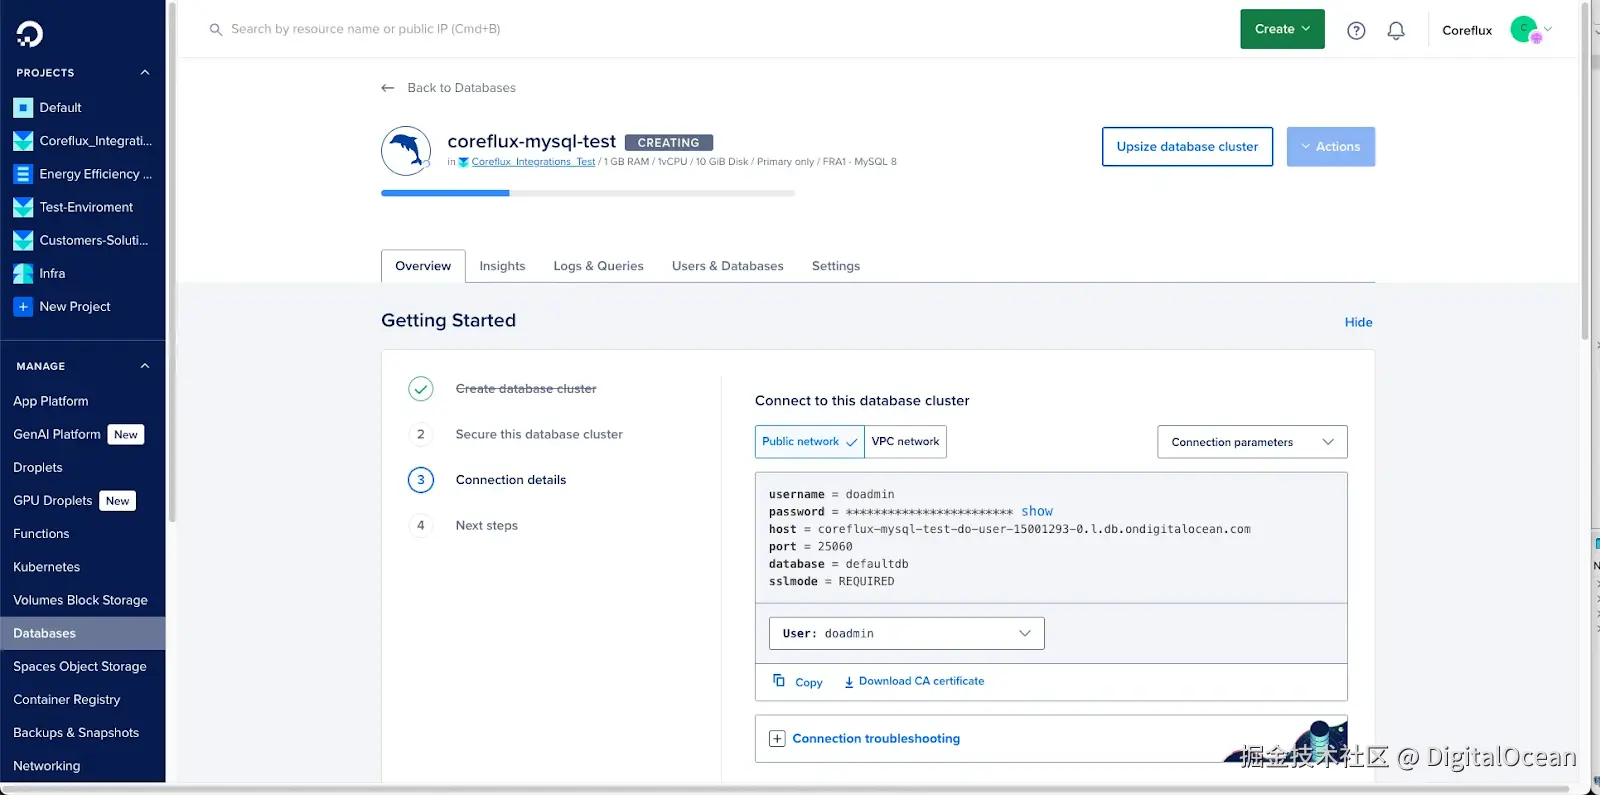Click the sidebar scrollbar
1600x795 pixels.
pos(172,262)
